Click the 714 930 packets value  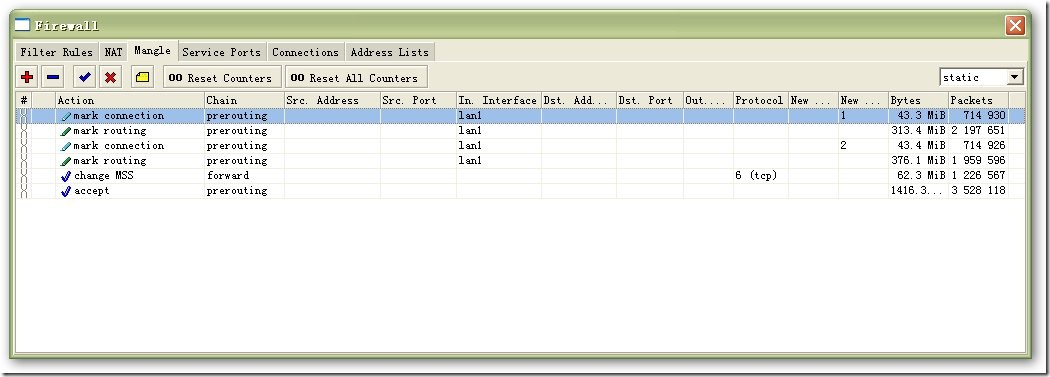click(984, 116)
